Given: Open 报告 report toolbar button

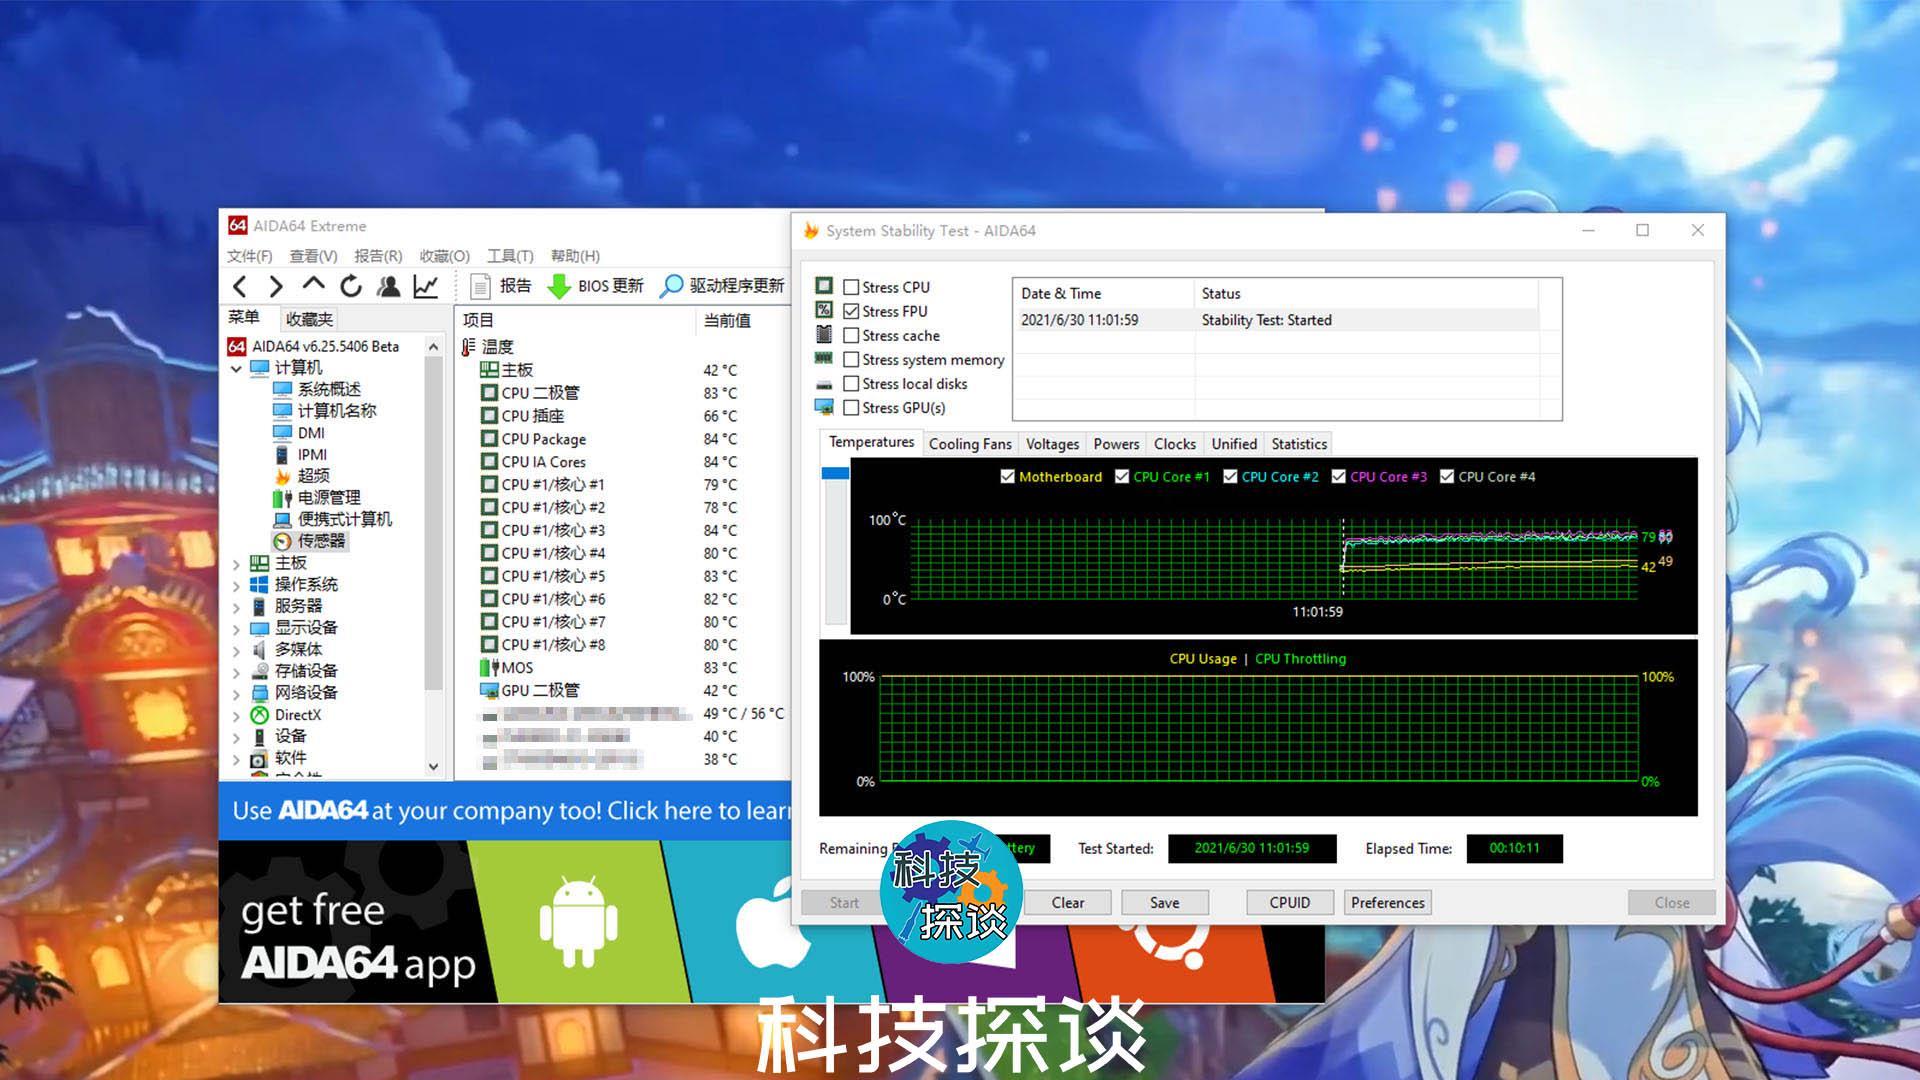Looking at the screenshot, I should pos(500,286).
